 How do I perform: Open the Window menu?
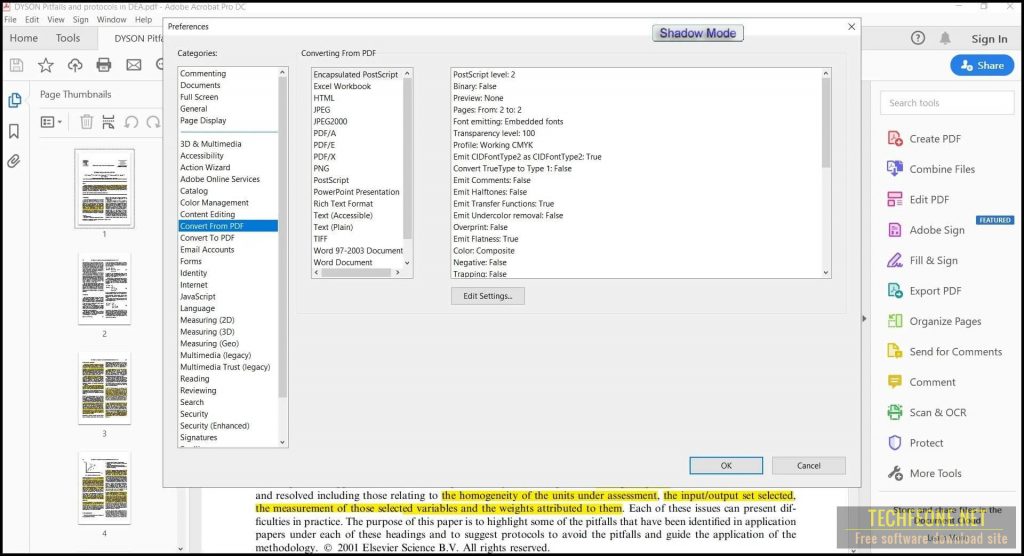click(112, 20)
